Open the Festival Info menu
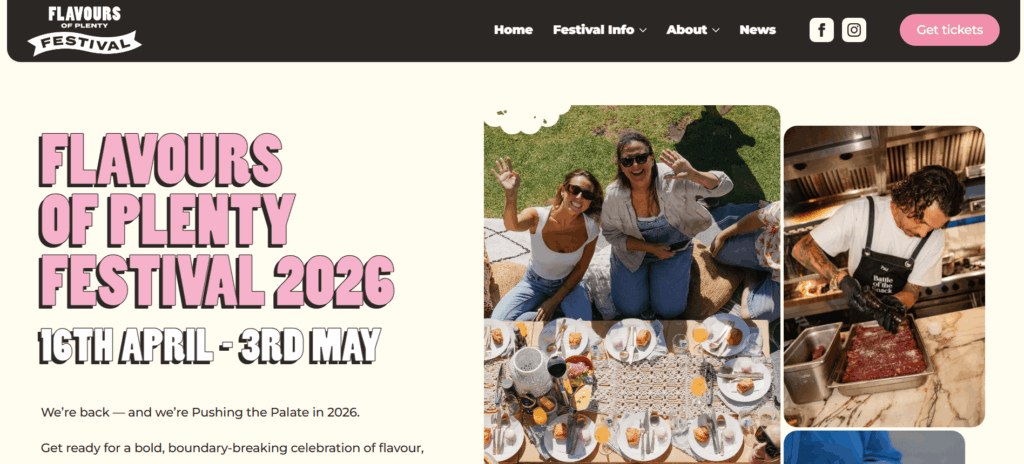 (600, 30)
